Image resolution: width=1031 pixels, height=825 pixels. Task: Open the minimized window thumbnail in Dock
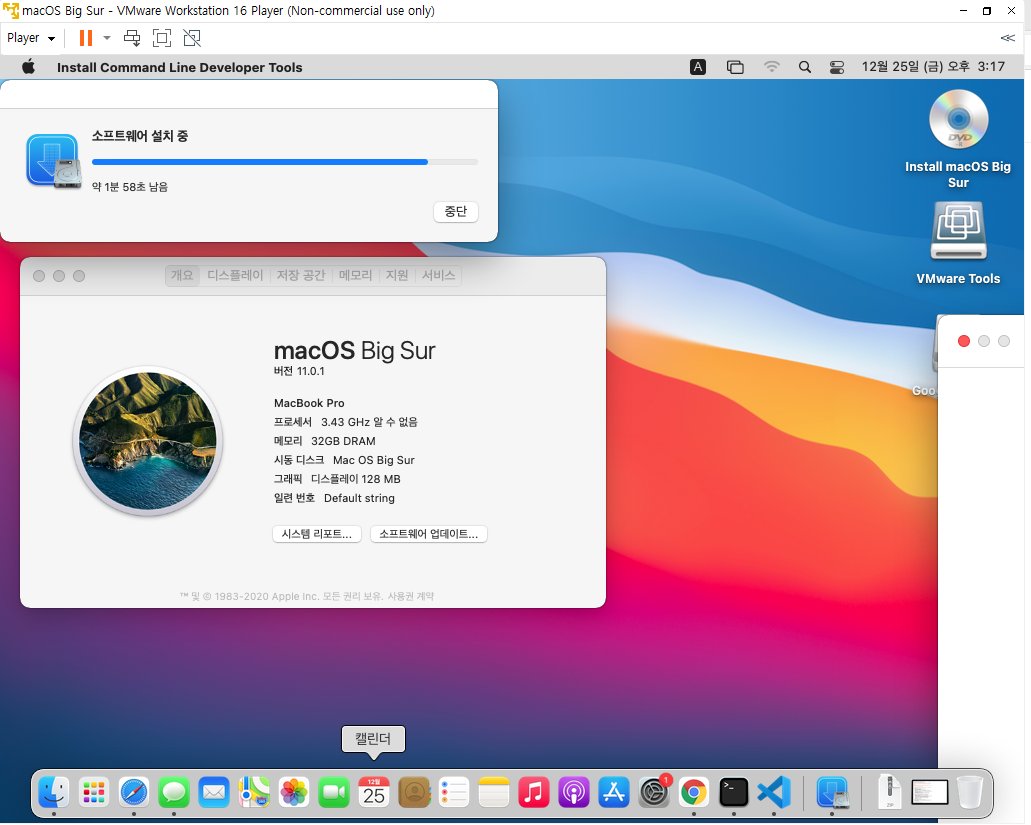pos(930,793)
